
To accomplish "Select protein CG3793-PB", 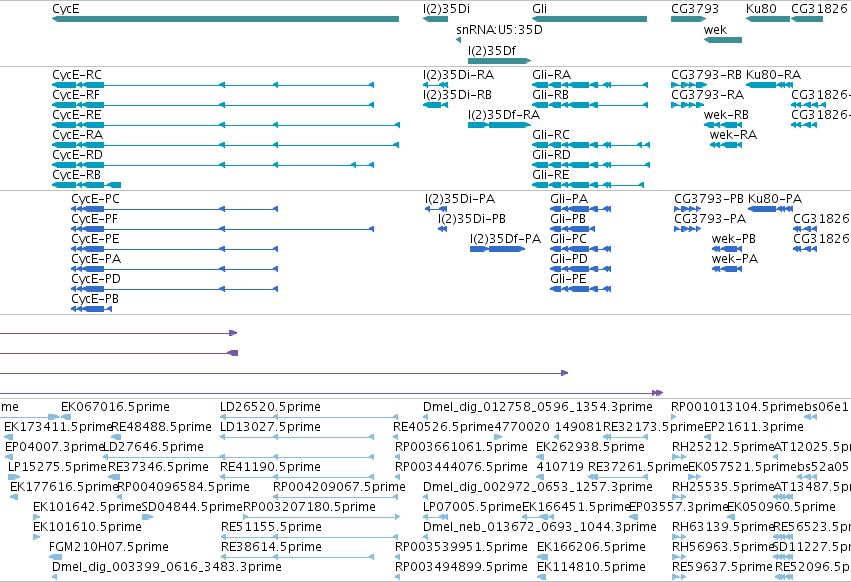I will point(688,209).
